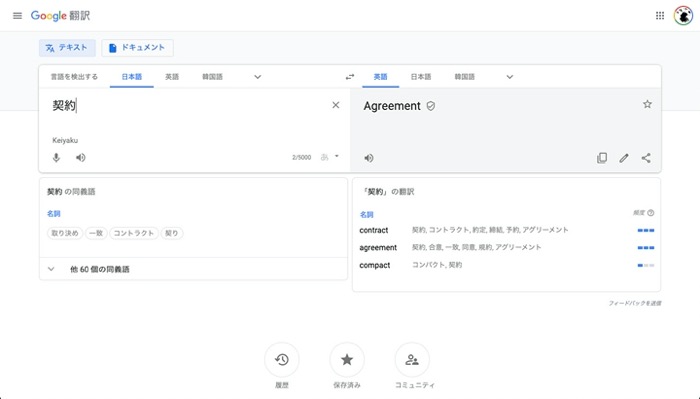The image size is (700, 399).
Task: Select 英語 as source language
Action: 172,77
